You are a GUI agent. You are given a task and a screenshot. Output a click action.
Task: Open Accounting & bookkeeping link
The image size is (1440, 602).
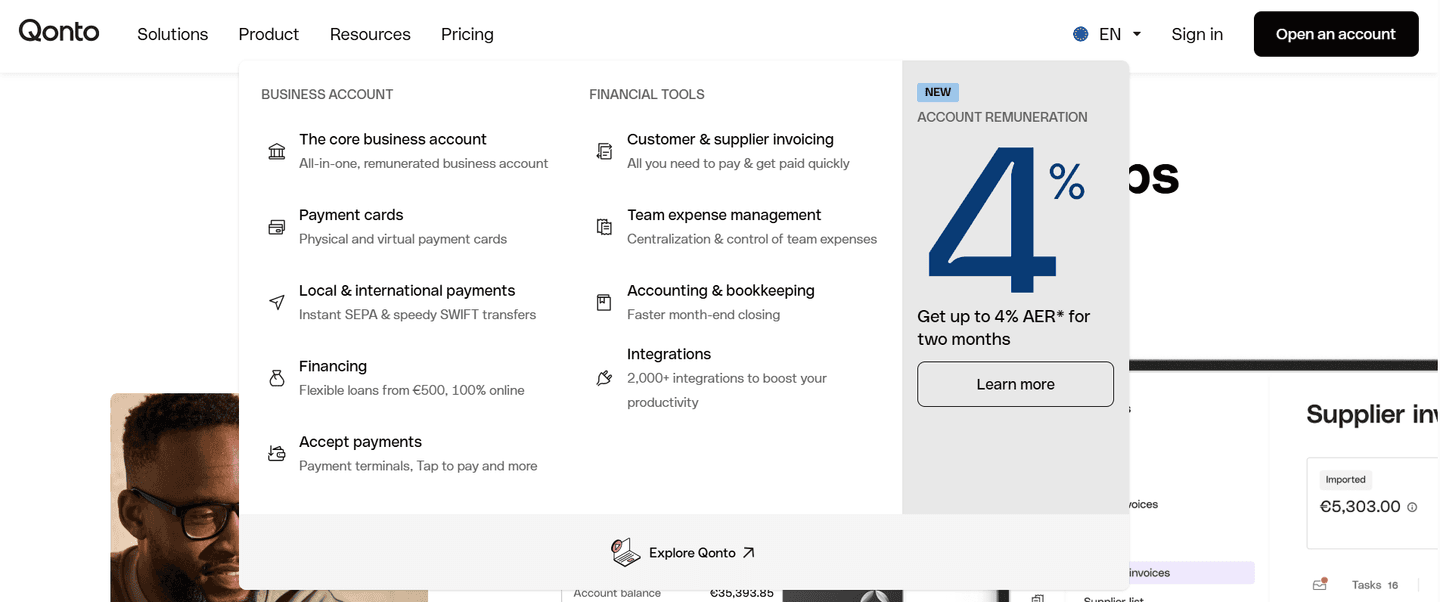pyautogui.click(x=721, y=291)
